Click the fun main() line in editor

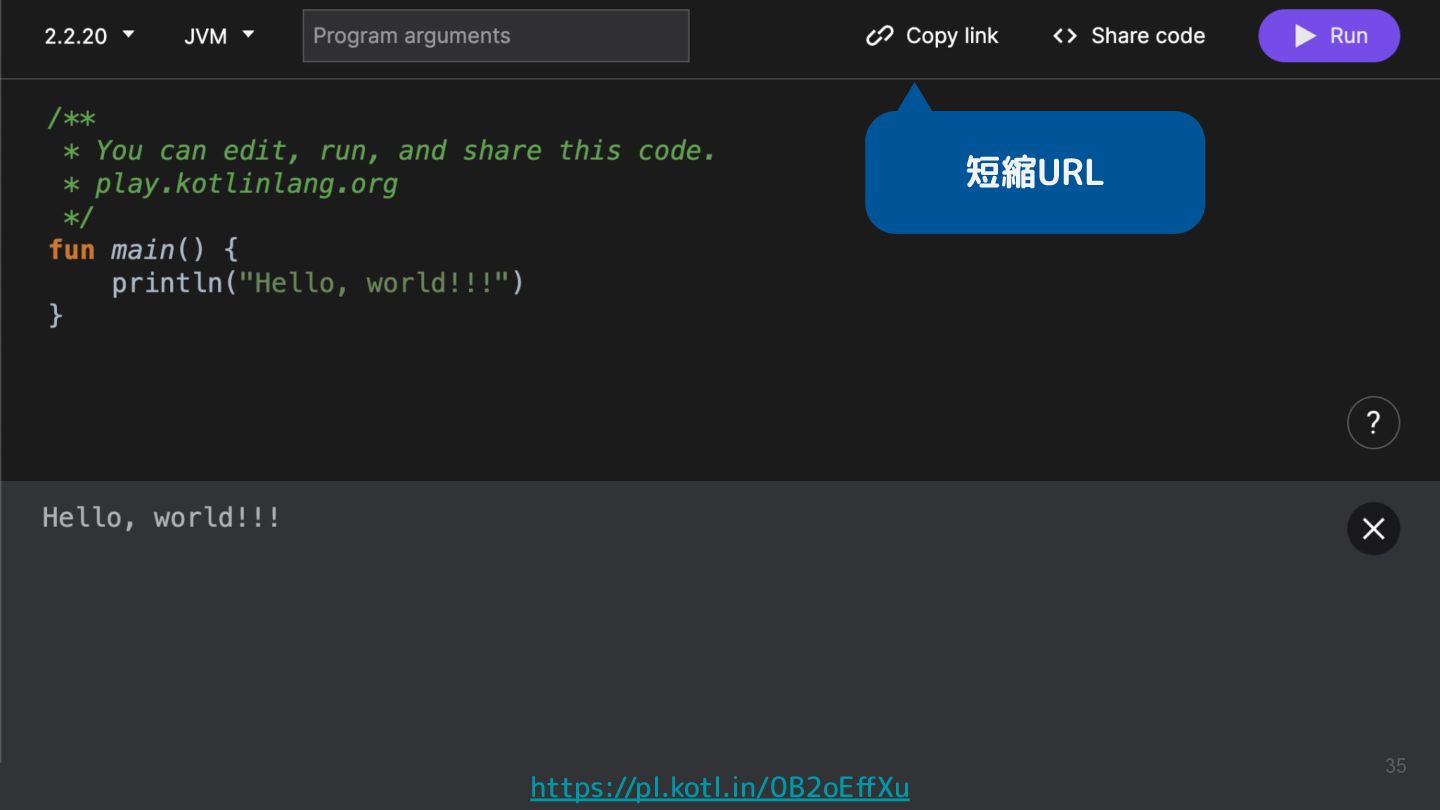(144, 249)
